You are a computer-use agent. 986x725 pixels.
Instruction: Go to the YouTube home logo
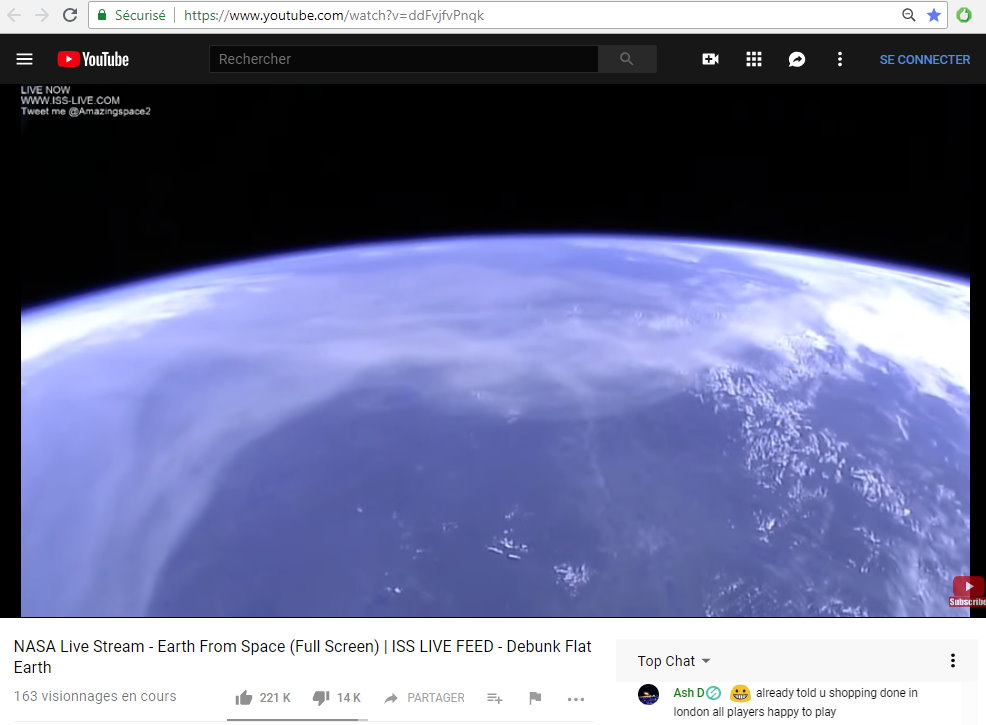point(93,59)
